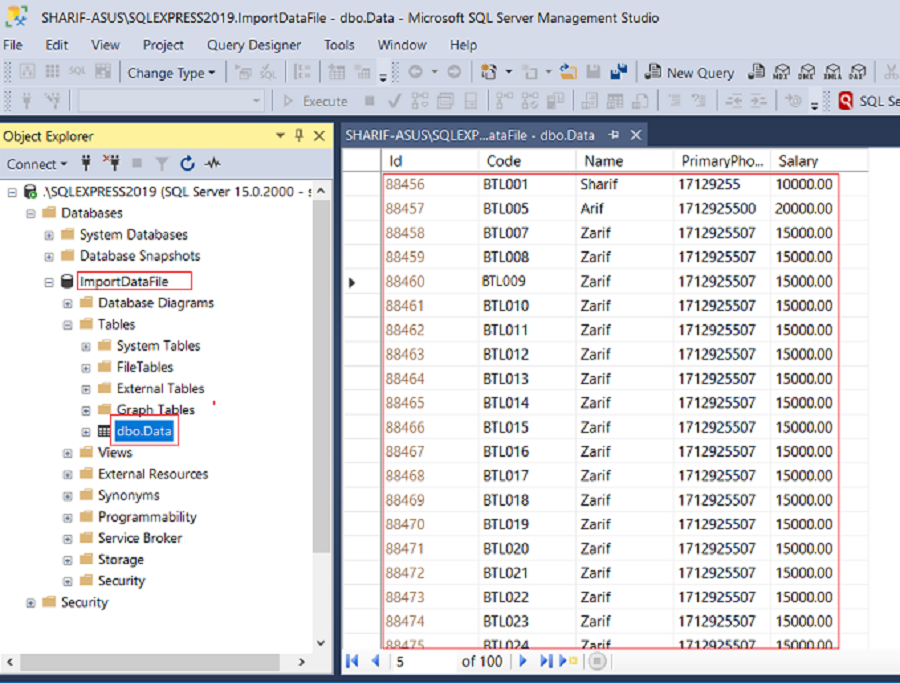Image resolution: width=900 pixels, height=683 pixels.
Task: Open a new DMX query
Action: pos(806,72)
